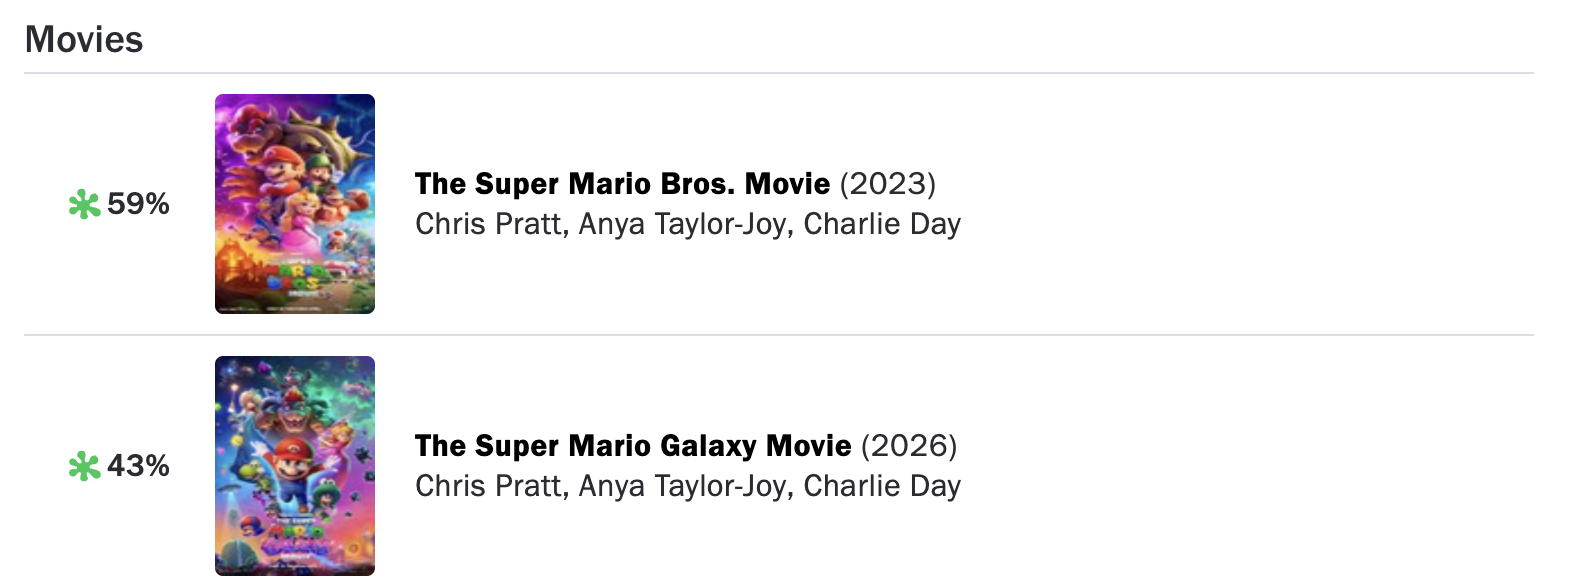Click Anya Taylor-Joy under Super Mario Bros. Movie

[683, 224]
